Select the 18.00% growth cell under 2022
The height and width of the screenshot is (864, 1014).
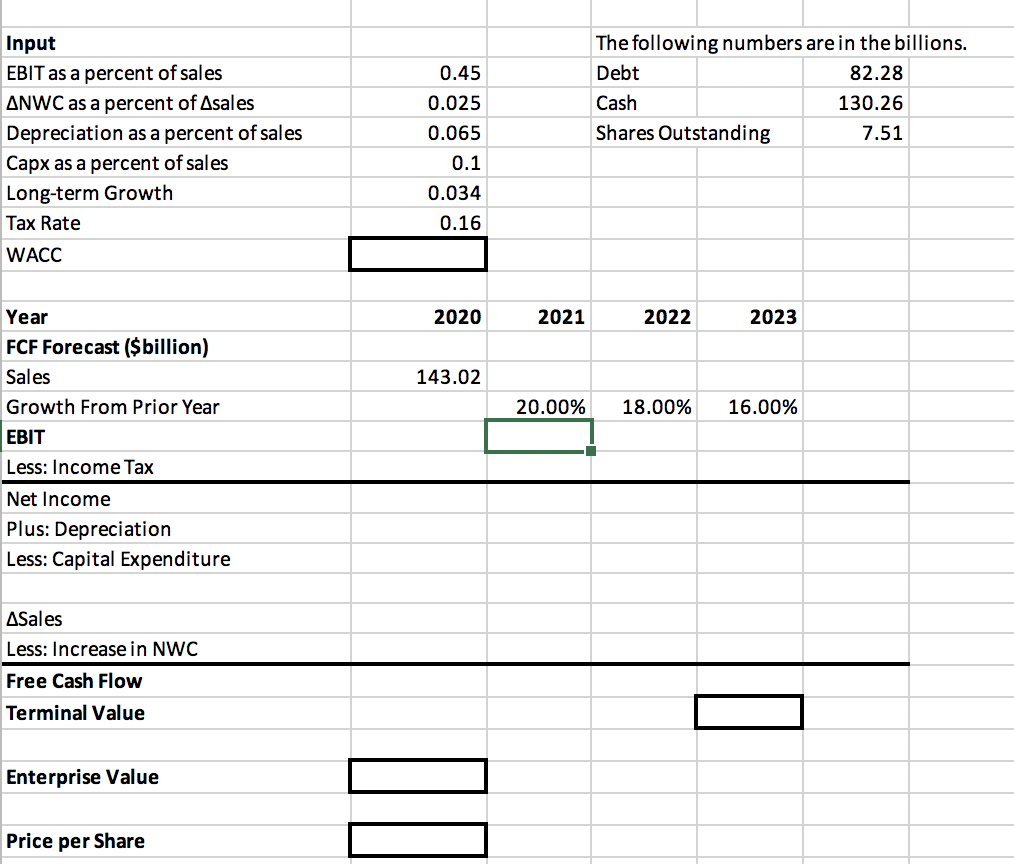[x=643, y=406]
